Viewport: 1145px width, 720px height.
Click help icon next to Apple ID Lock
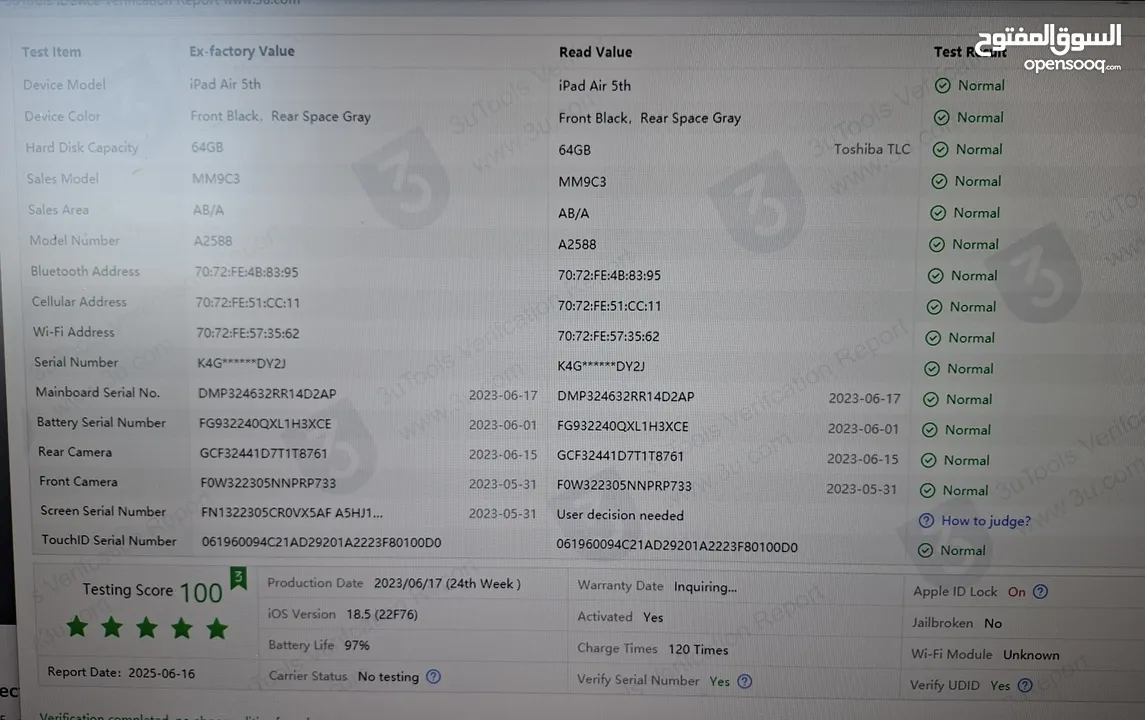pyautogui.click(x=1041, y=591)
